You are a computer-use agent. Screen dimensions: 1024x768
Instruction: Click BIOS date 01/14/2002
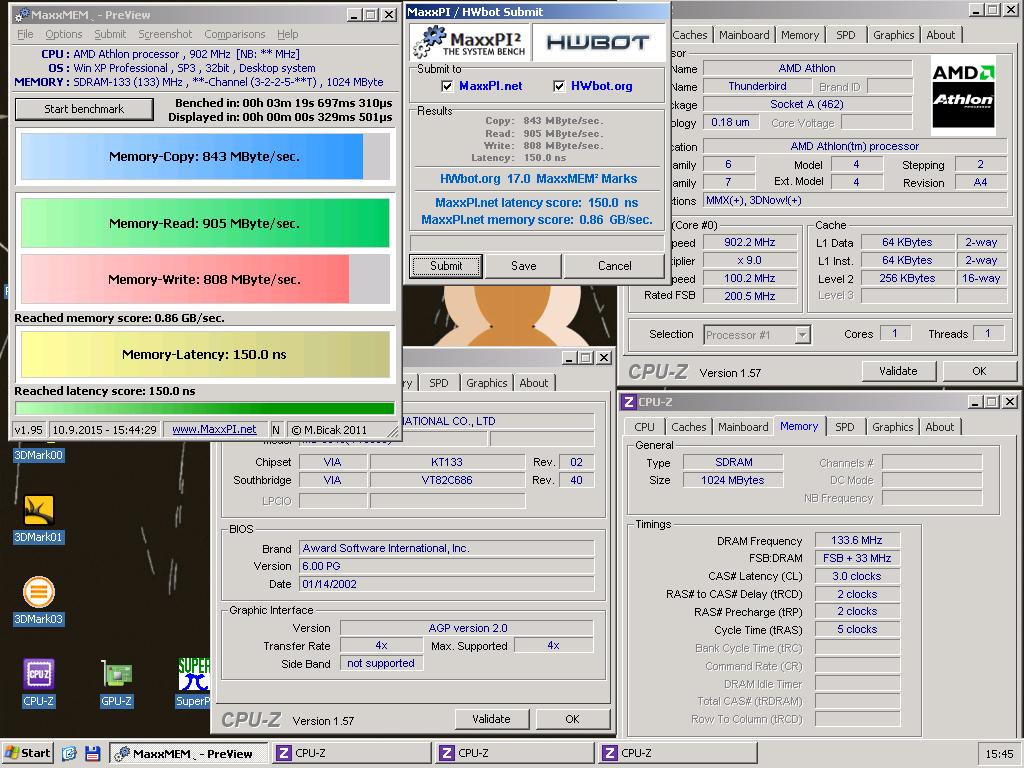(x=447, y=584)
